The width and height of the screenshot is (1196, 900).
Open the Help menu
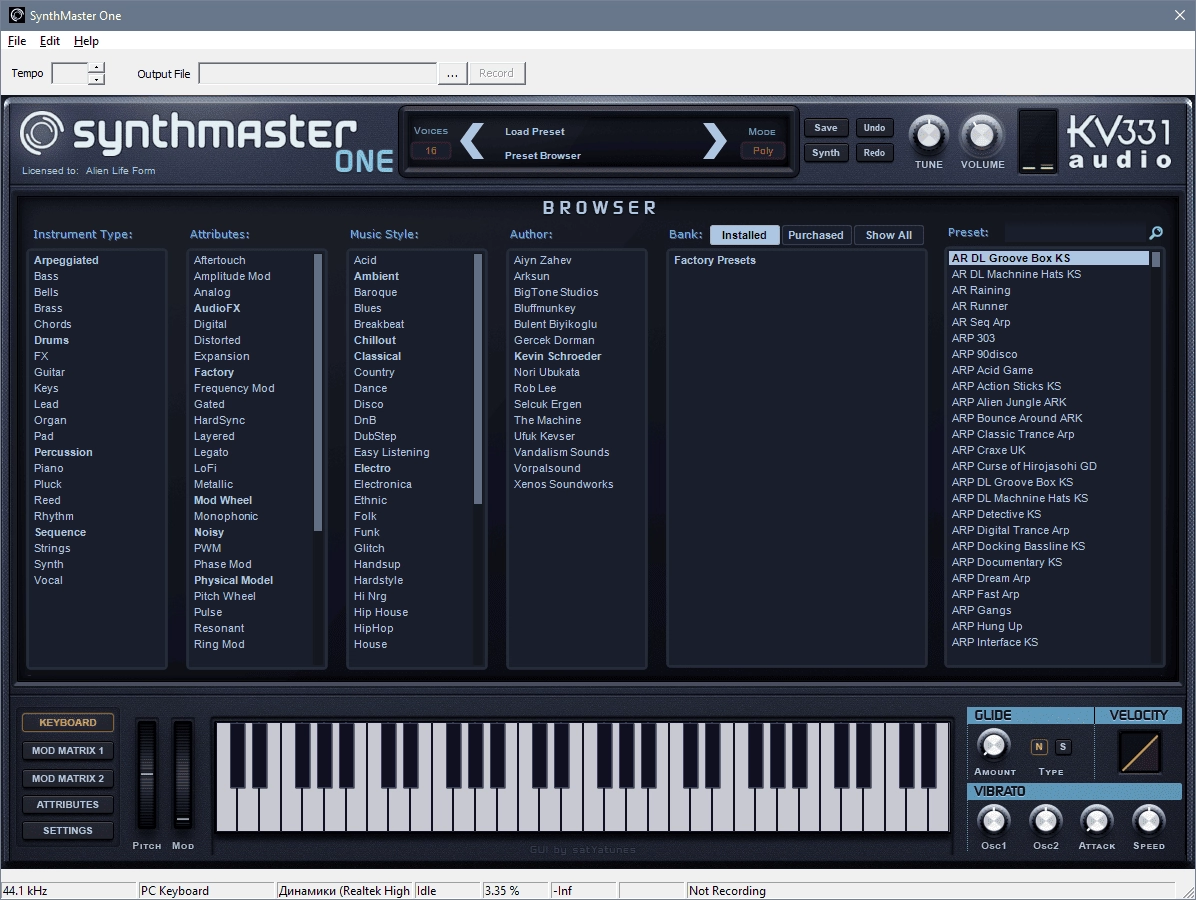pyautogui.click(x=86, y=40)
